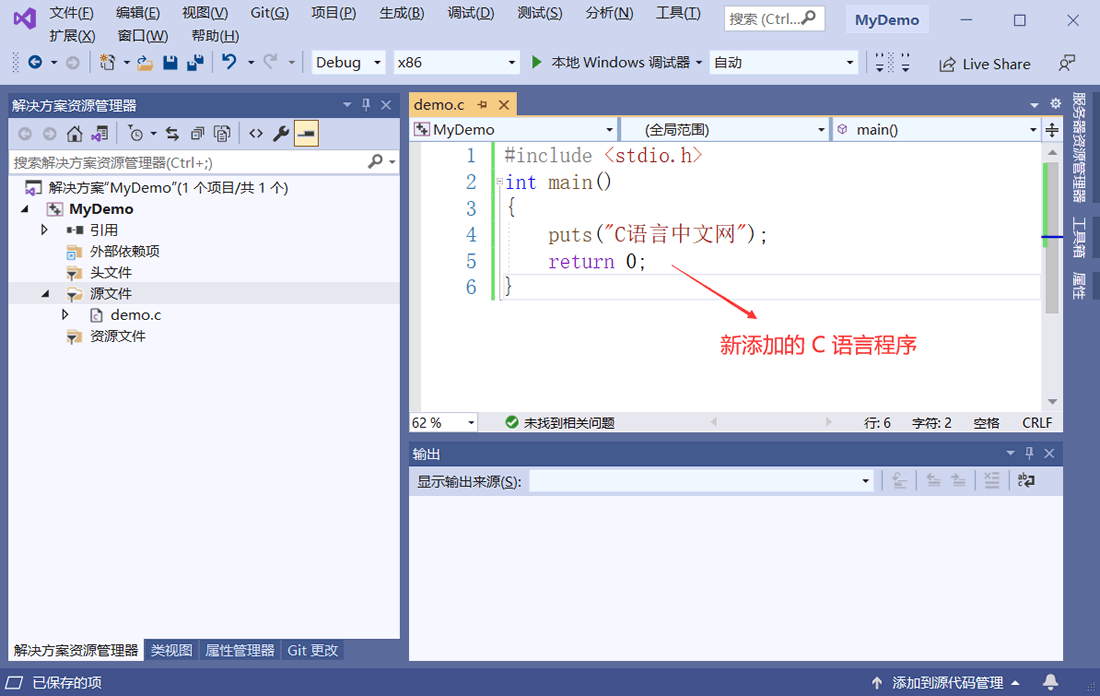Open the 文件(F) menu
The height and width of the screenshot is (696, 1100).
[x=71, y=13]
